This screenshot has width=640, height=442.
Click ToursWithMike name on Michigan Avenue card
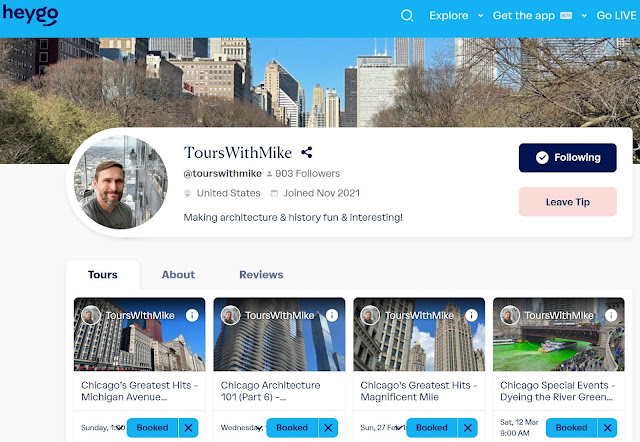click(x=140, y=315)
